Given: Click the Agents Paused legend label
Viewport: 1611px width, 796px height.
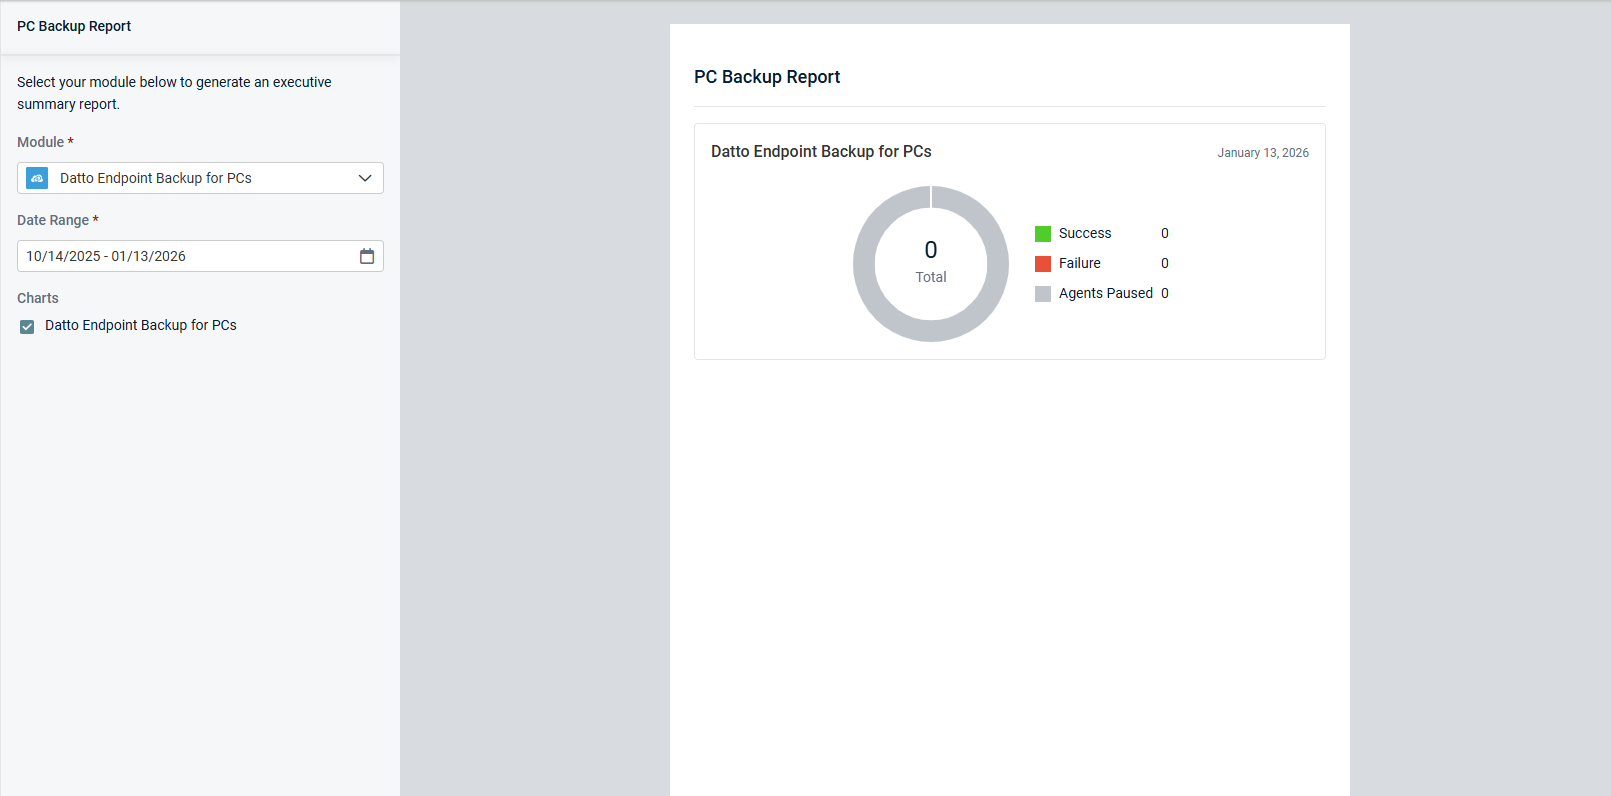Looking at the screenshot, I should [x=1105, y=293].
